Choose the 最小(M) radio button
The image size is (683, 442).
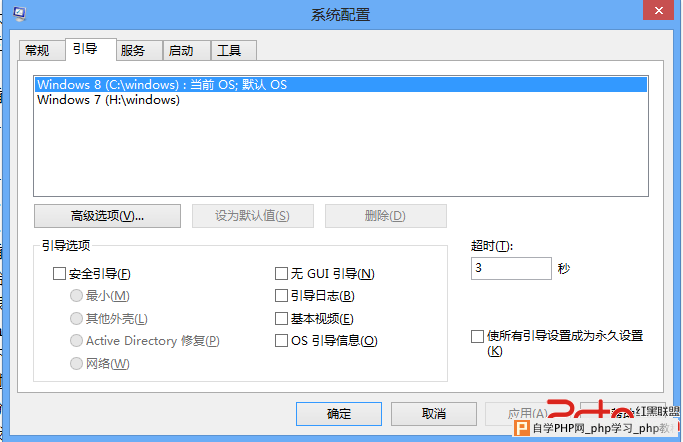(x=76, y=296)
